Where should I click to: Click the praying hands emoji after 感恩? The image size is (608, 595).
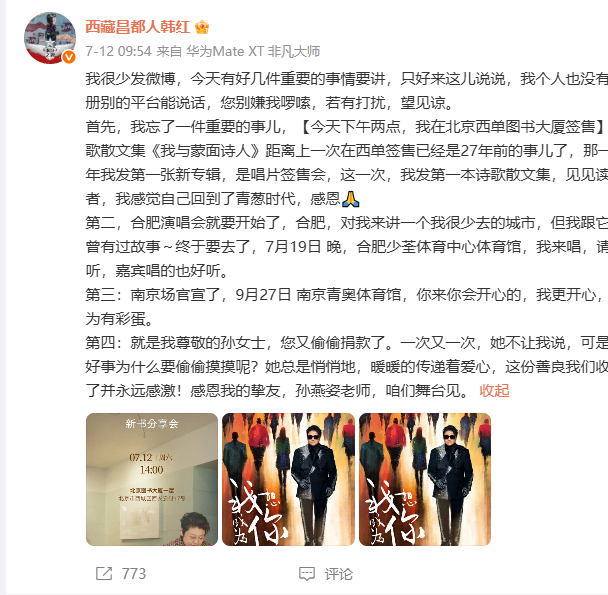point(351,199)
